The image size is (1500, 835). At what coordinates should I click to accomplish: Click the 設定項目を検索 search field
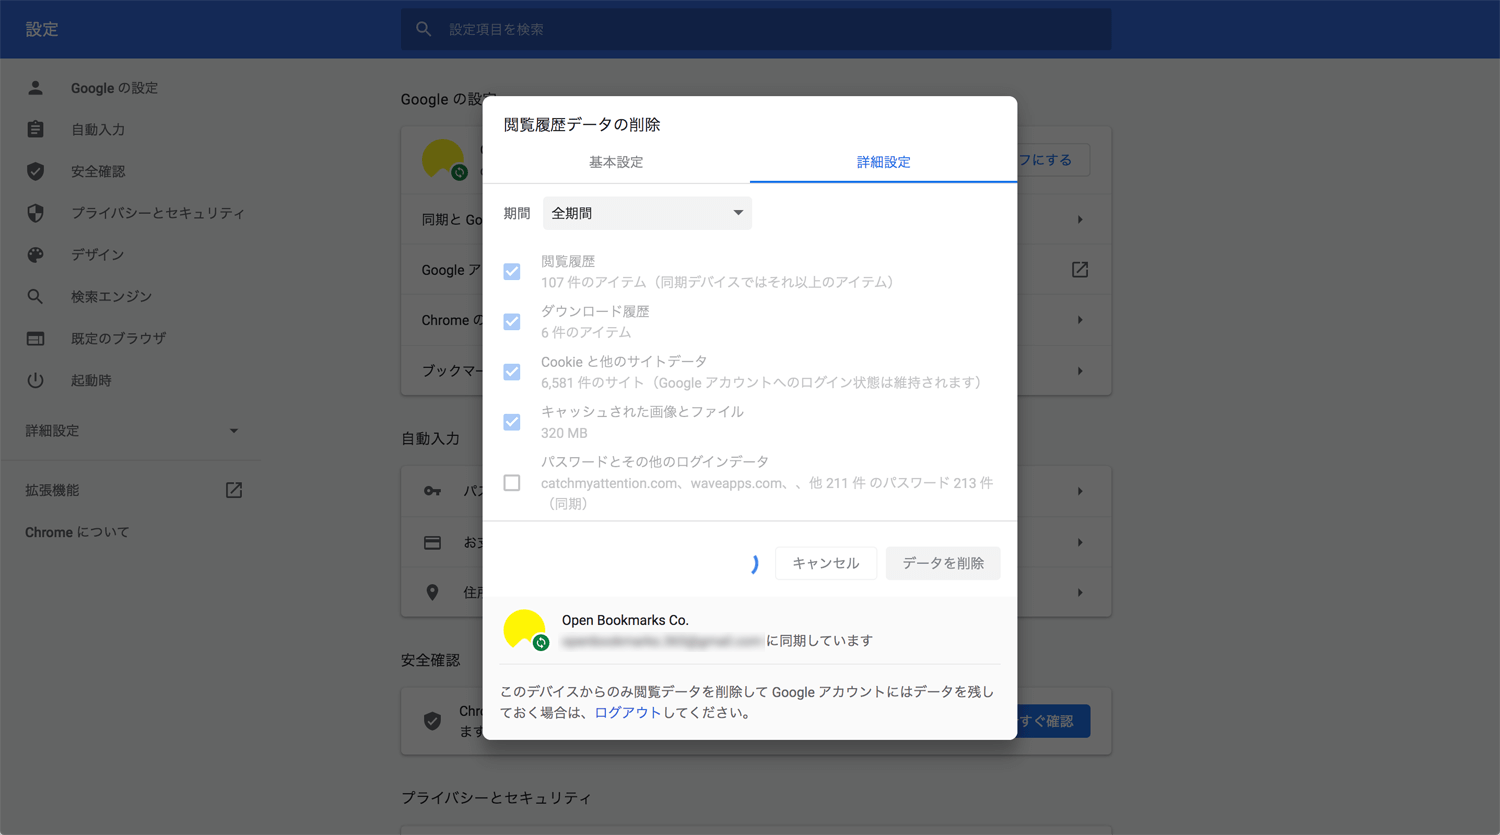(x=756, y=30)
